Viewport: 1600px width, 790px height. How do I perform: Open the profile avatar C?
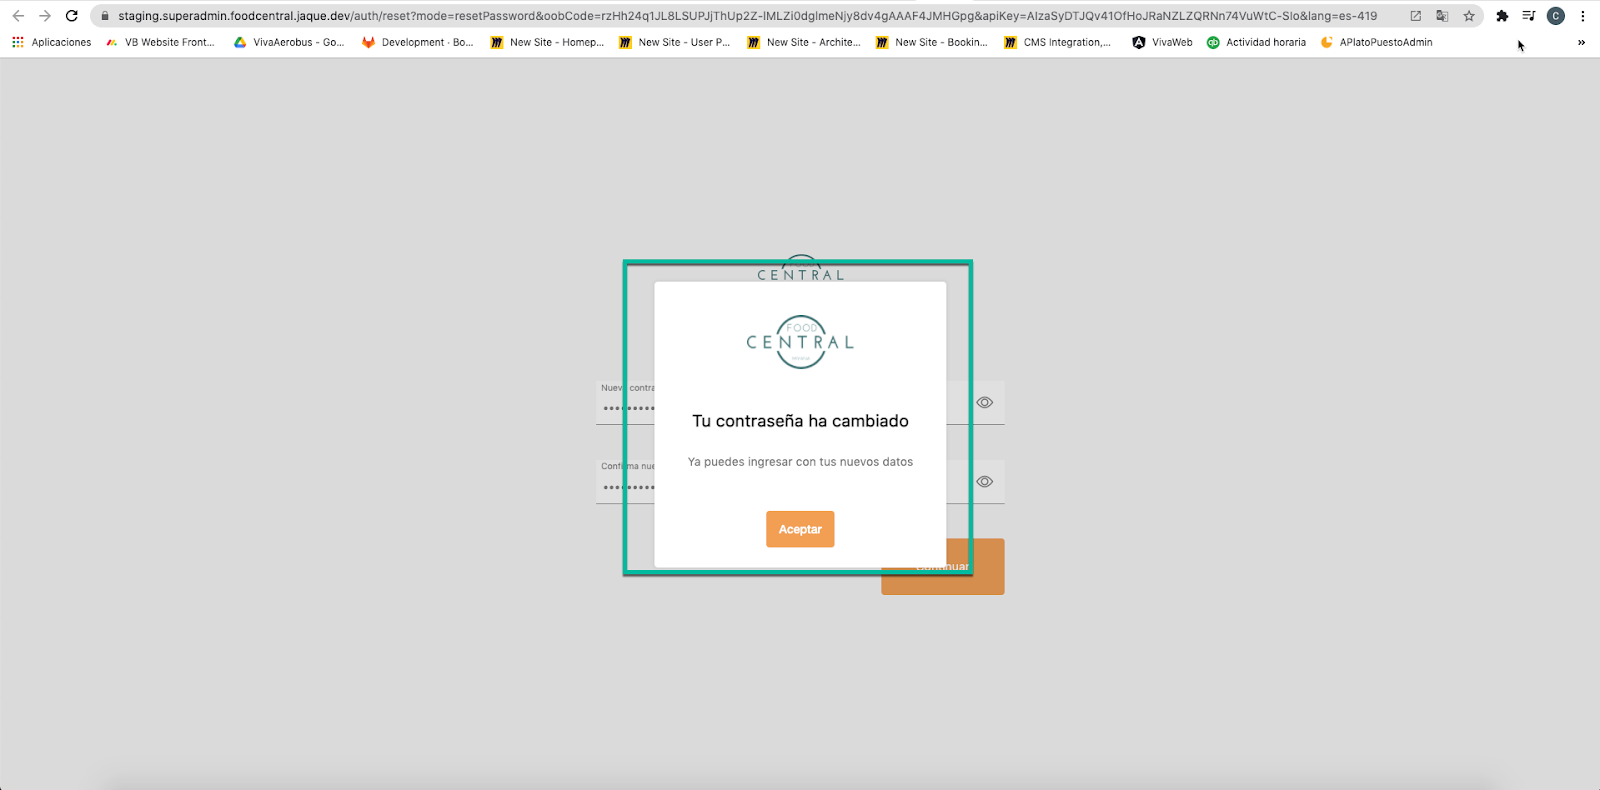point(1556,16)
